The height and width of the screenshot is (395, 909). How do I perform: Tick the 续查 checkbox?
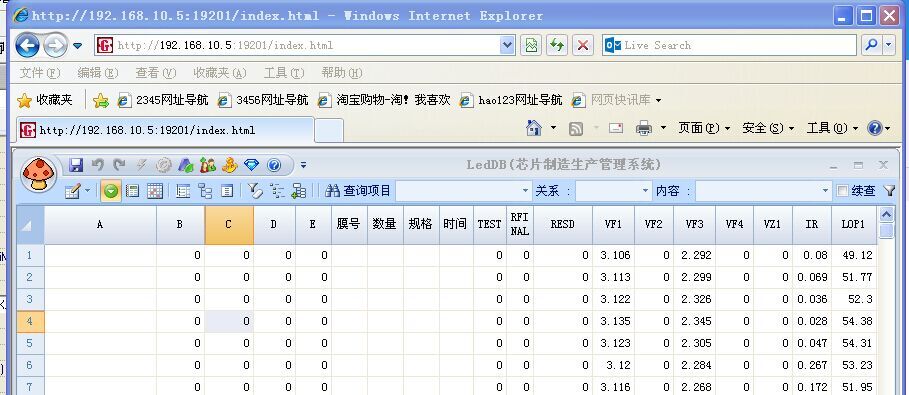[842, 191]
